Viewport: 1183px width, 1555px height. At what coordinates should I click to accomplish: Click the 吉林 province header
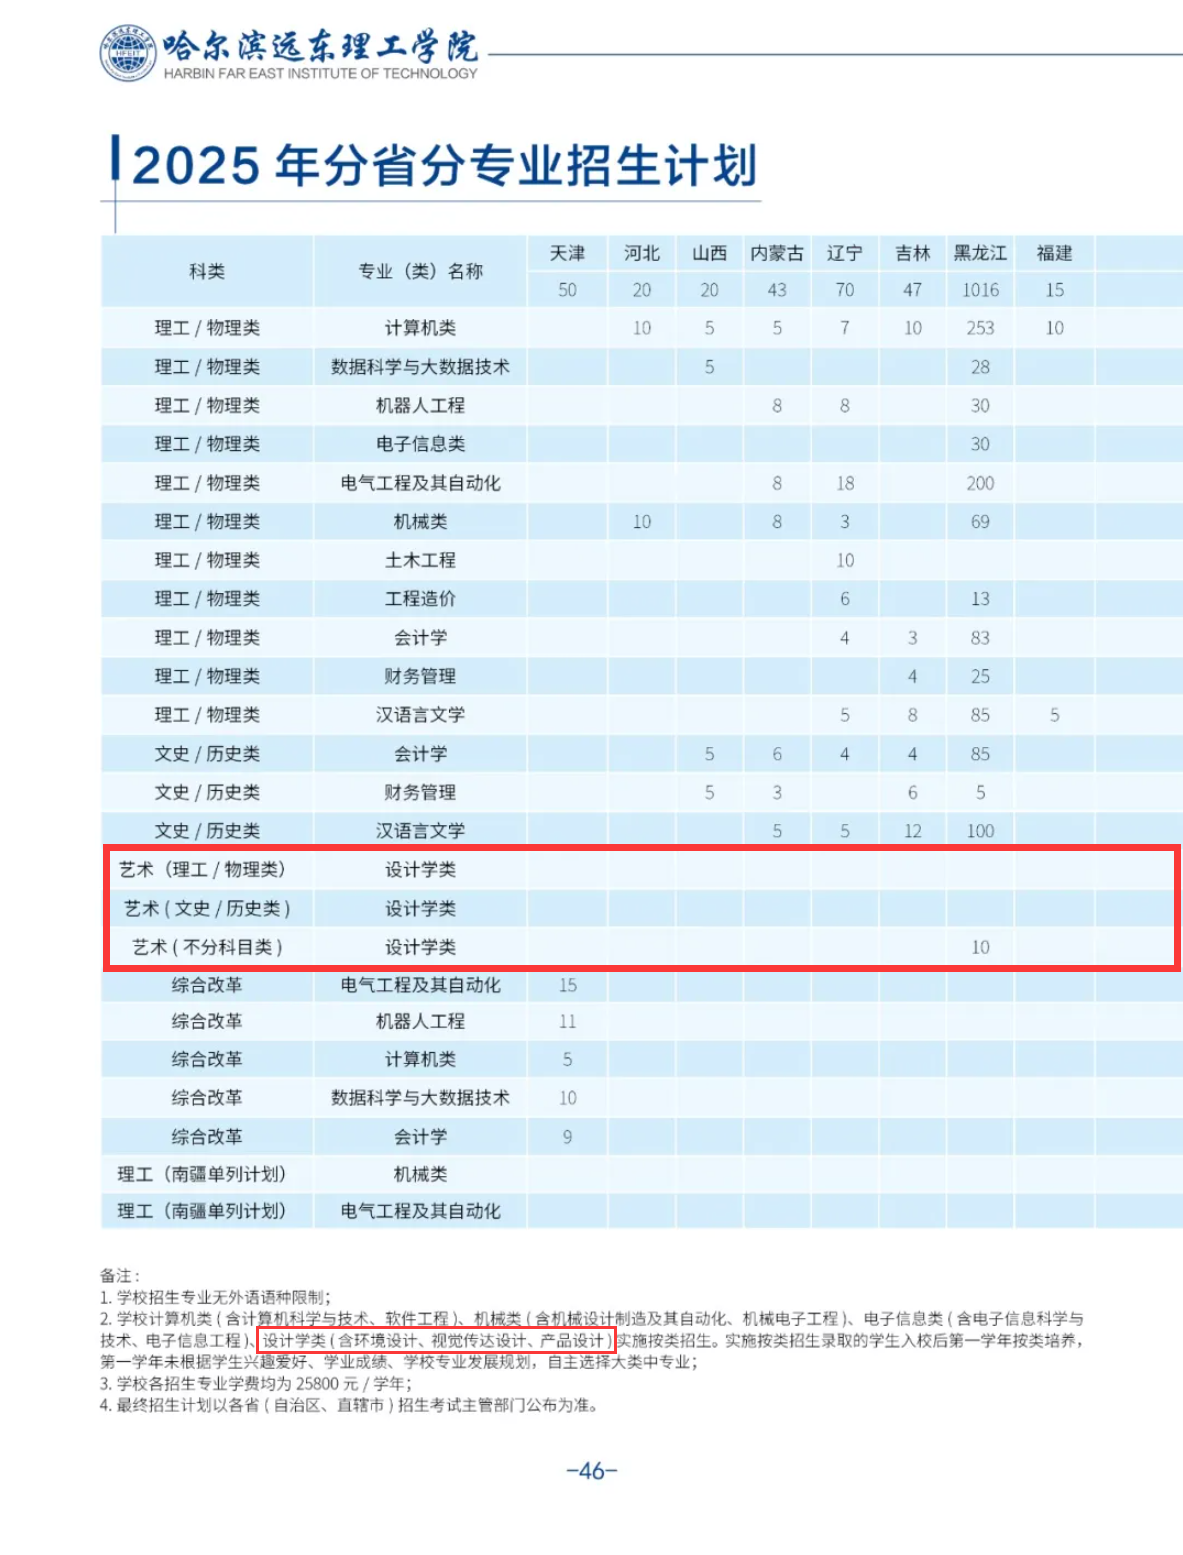click(x=912, y=253)
